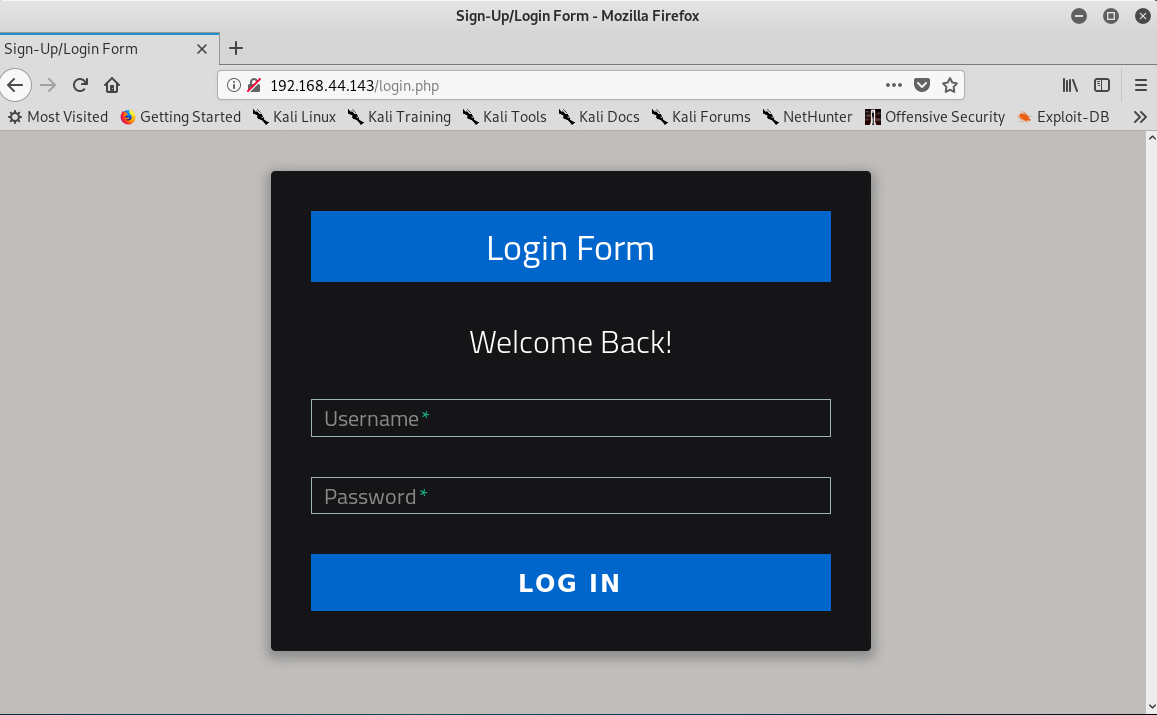
Task: Minimize the Firefox window
Action: 1079,15
